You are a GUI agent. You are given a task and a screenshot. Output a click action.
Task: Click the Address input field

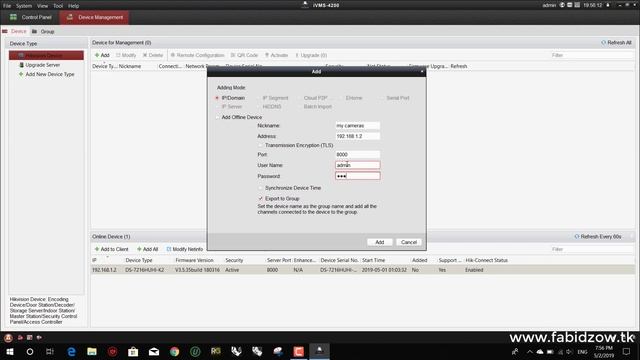pyautogui.click(x=358, y=136)
